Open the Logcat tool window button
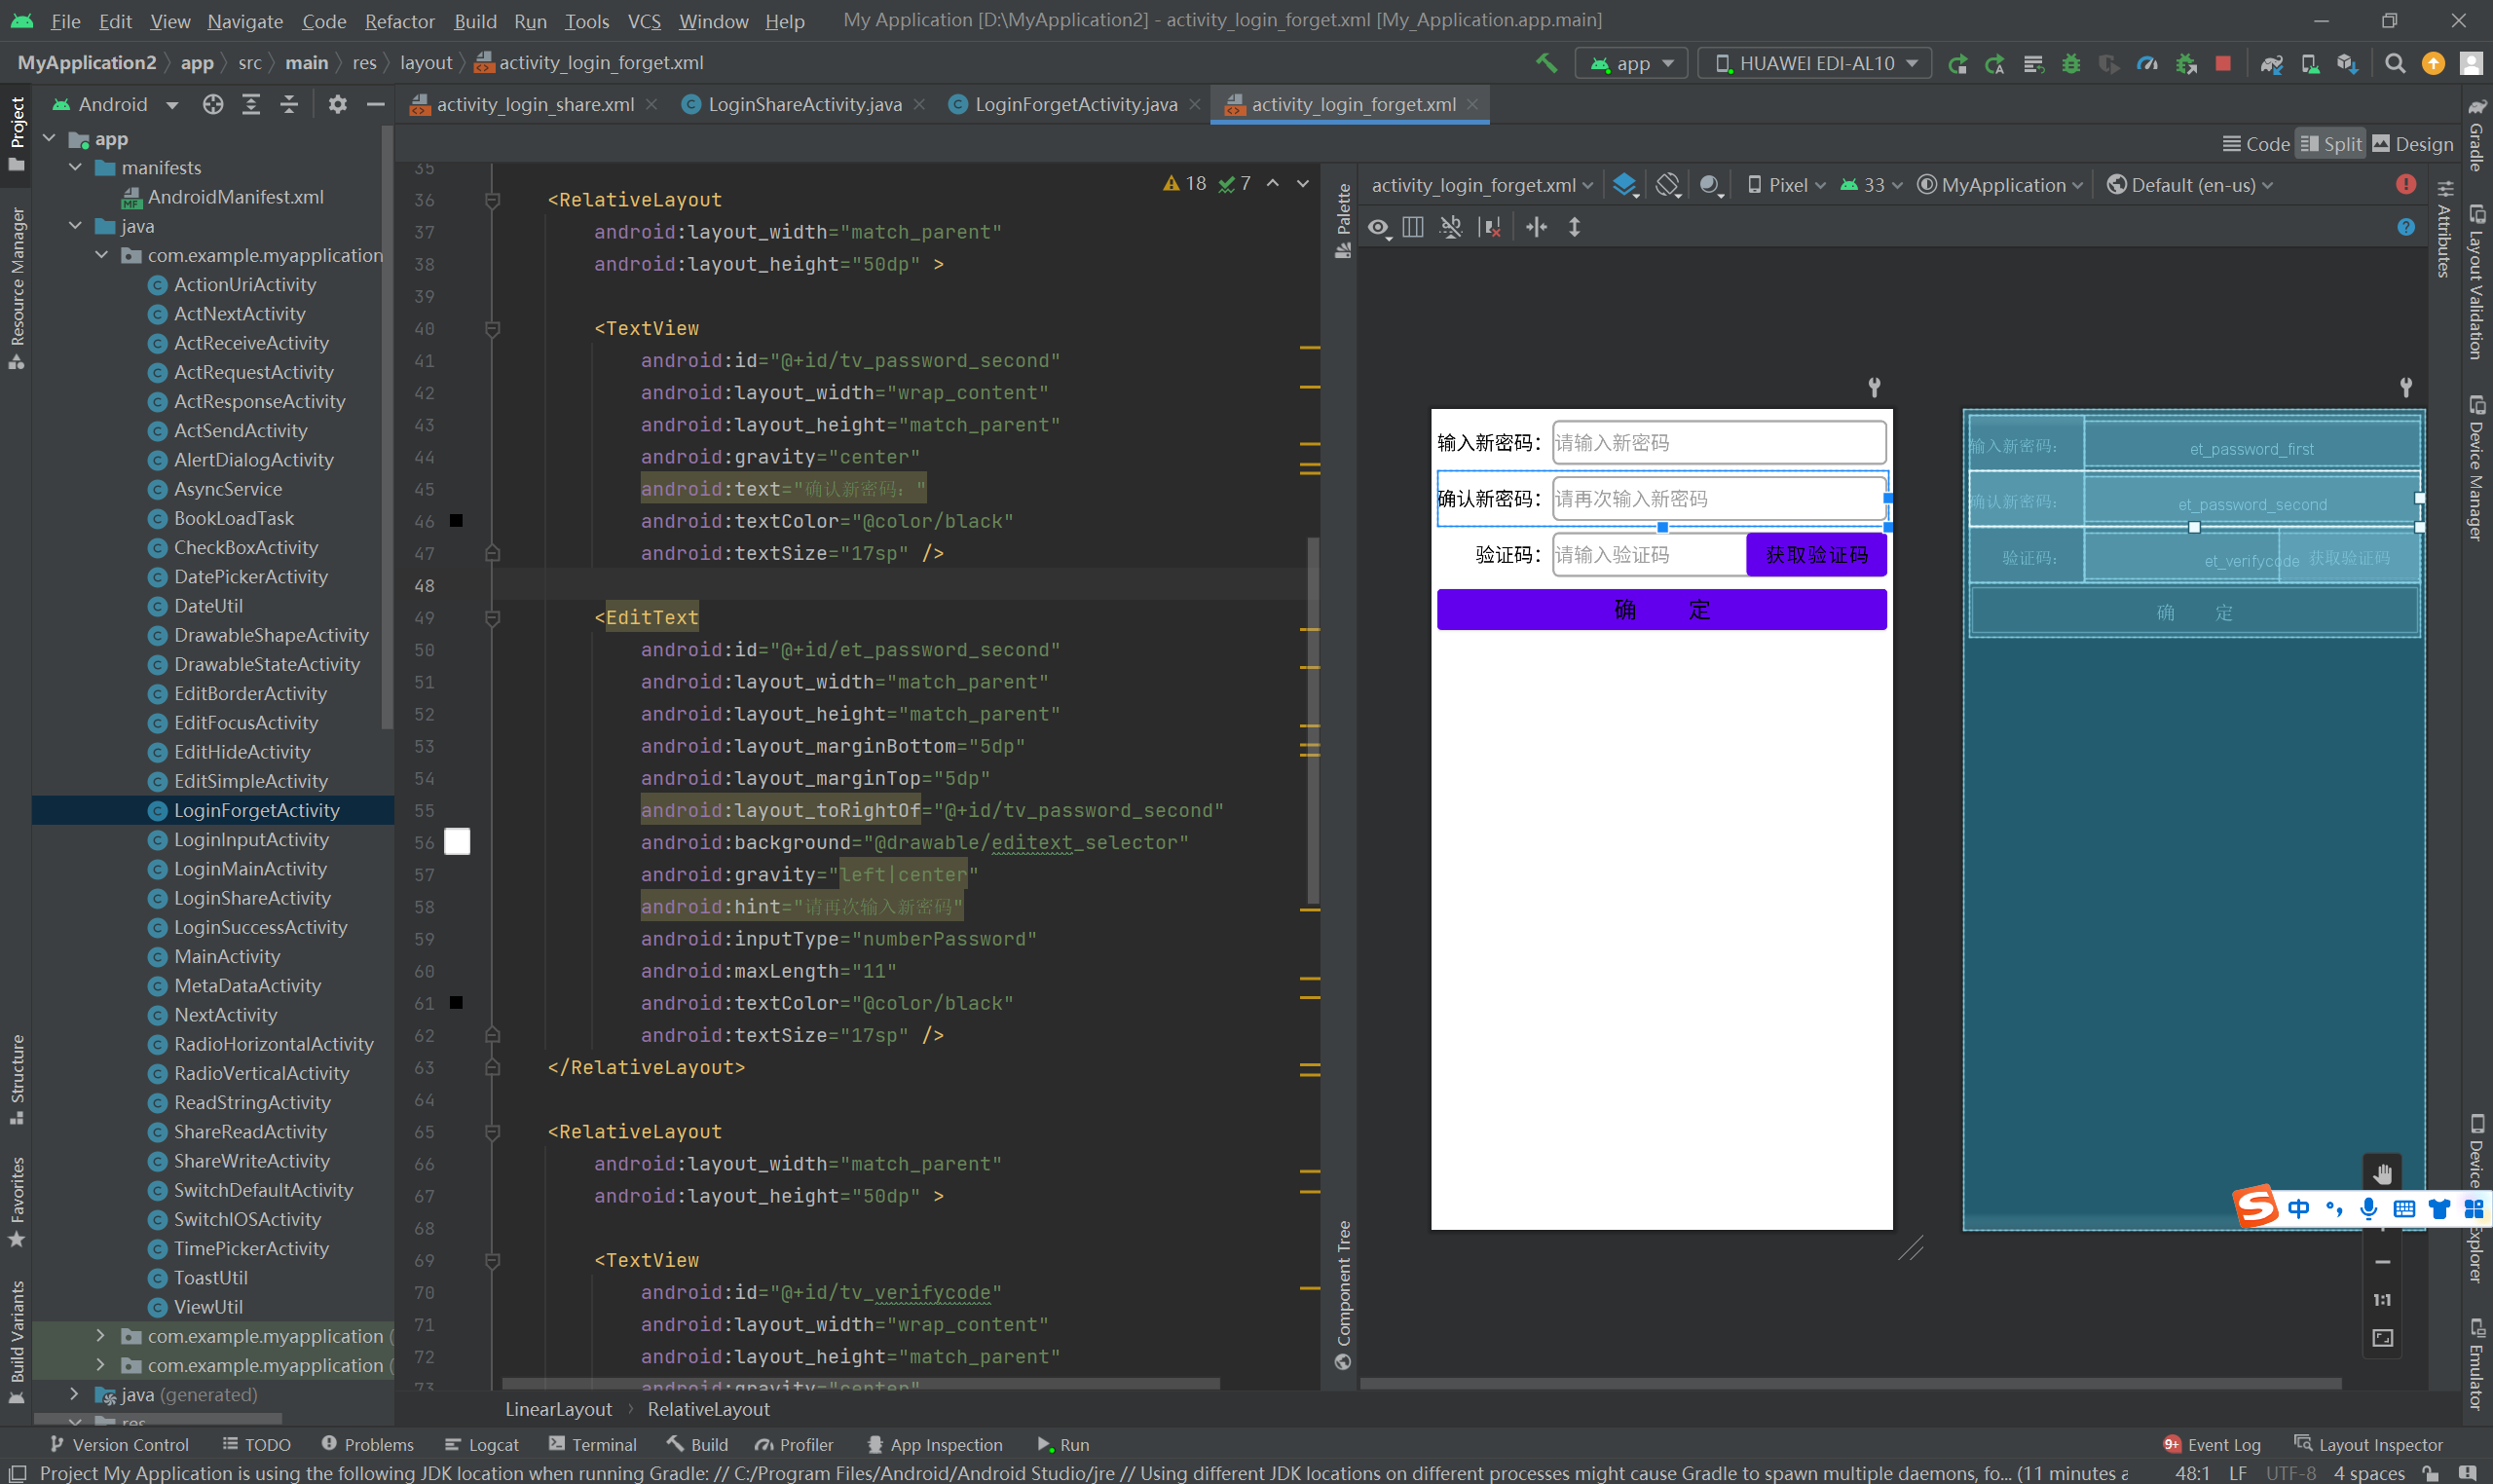Screen dimensions: 2493x1484 [x=482, y=1444]
